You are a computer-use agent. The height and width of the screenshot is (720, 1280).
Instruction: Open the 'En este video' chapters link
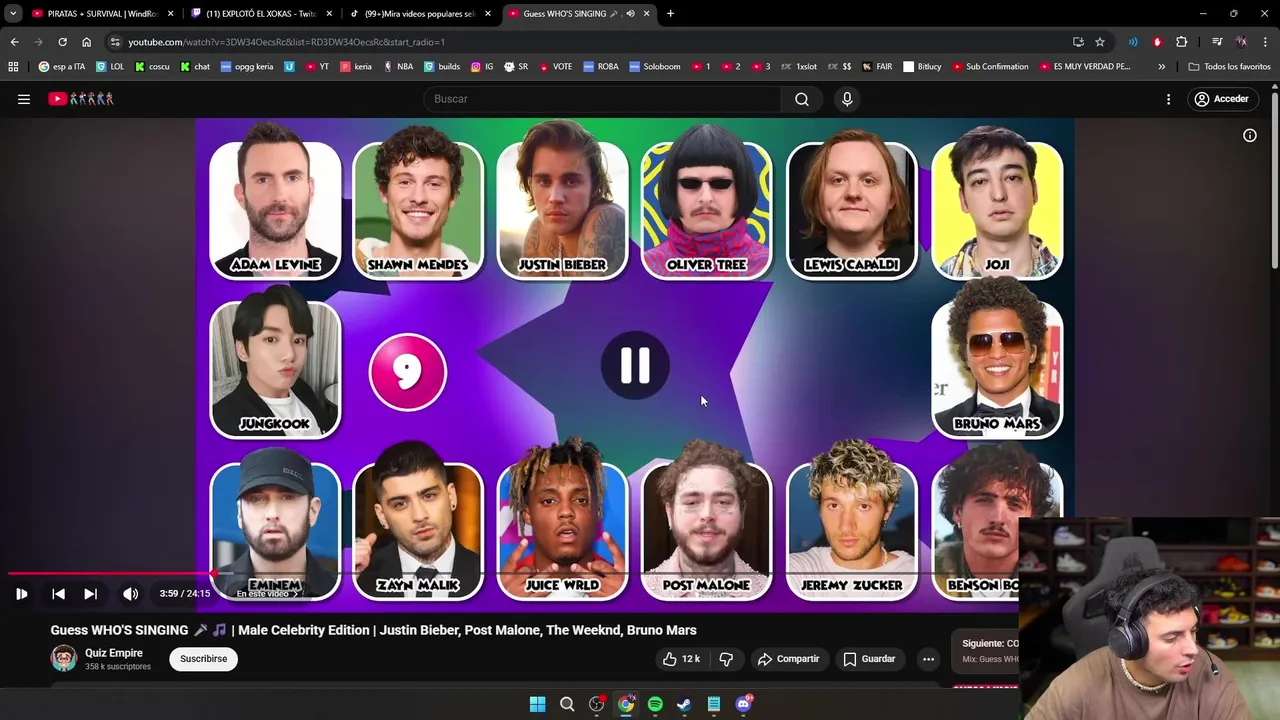coord(267,594)
